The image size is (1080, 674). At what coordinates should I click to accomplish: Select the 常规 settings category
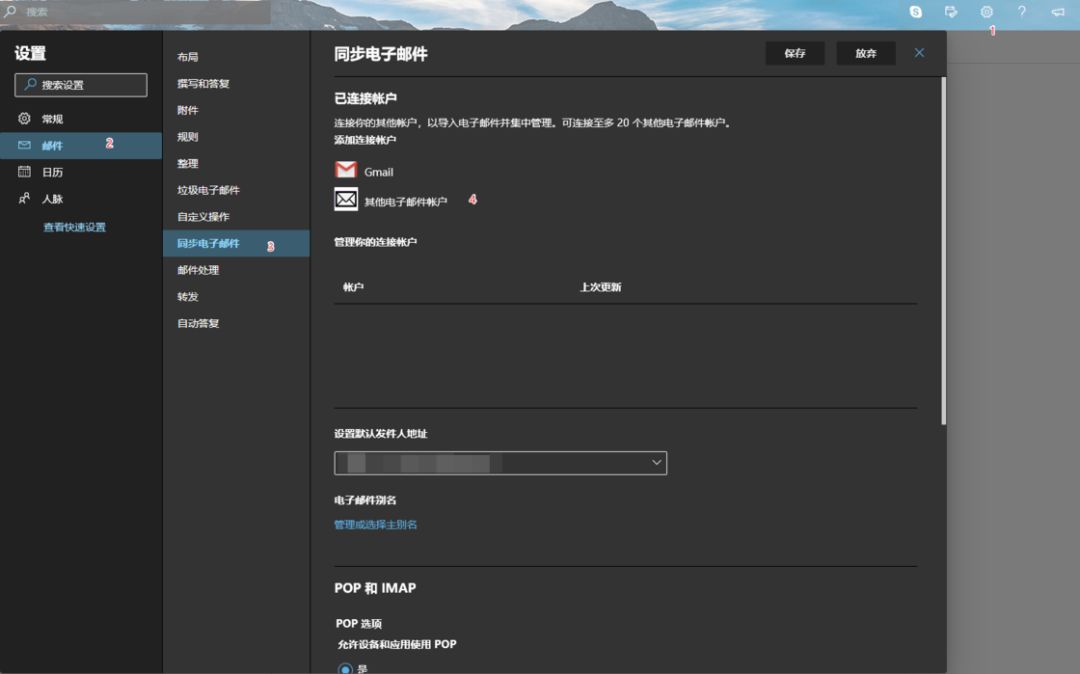[81, 119]
